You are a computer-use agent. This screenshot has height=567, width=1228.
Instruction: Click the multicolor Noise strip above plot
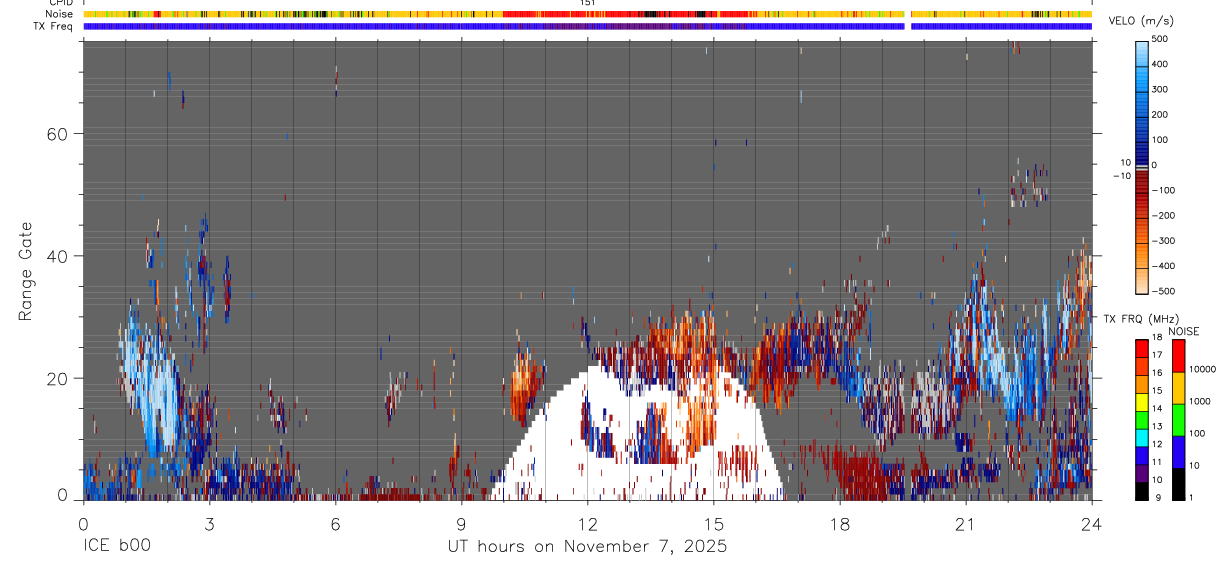[588, 14]
